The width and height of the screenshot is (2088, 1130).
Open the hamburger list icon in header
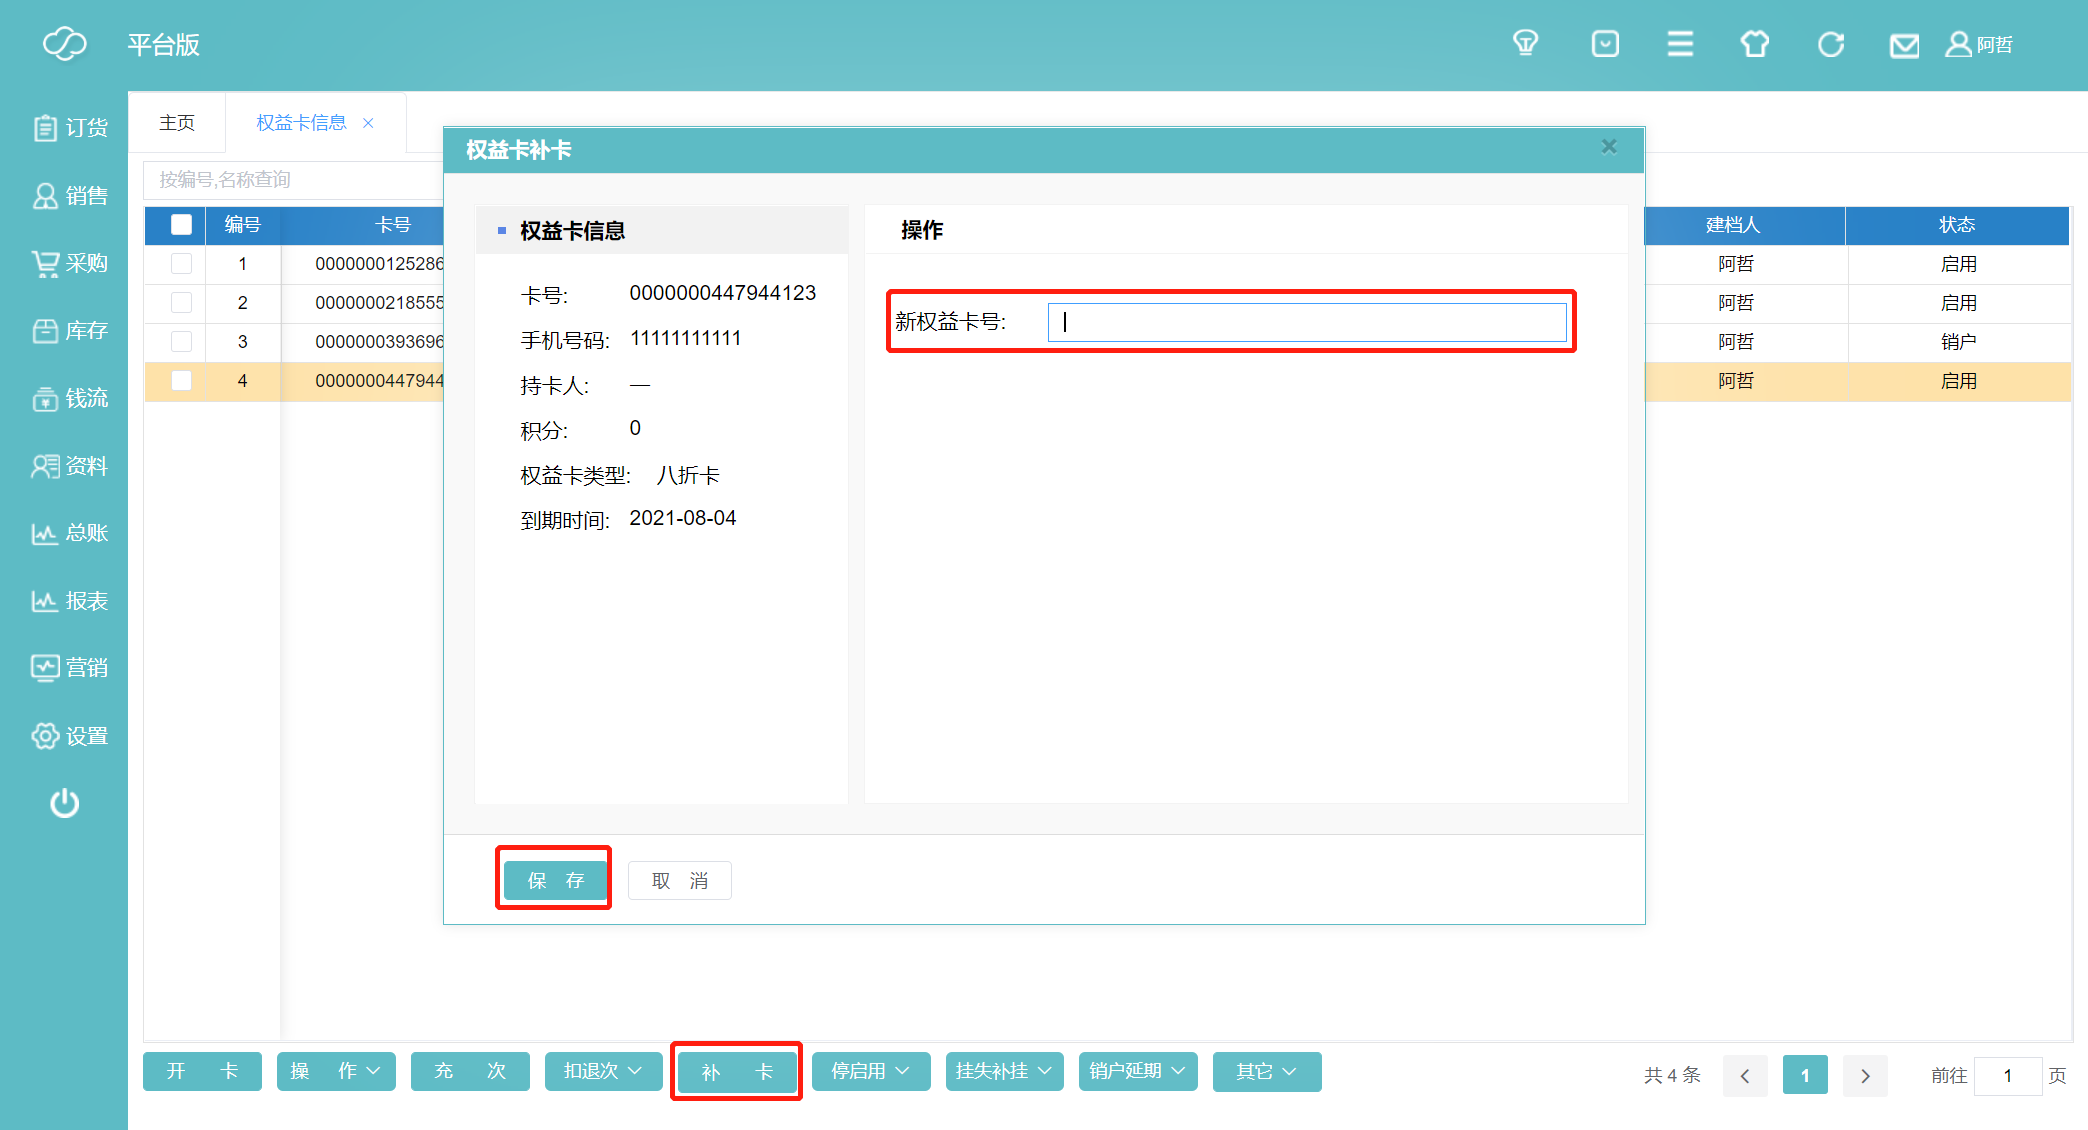[1680, 44]
